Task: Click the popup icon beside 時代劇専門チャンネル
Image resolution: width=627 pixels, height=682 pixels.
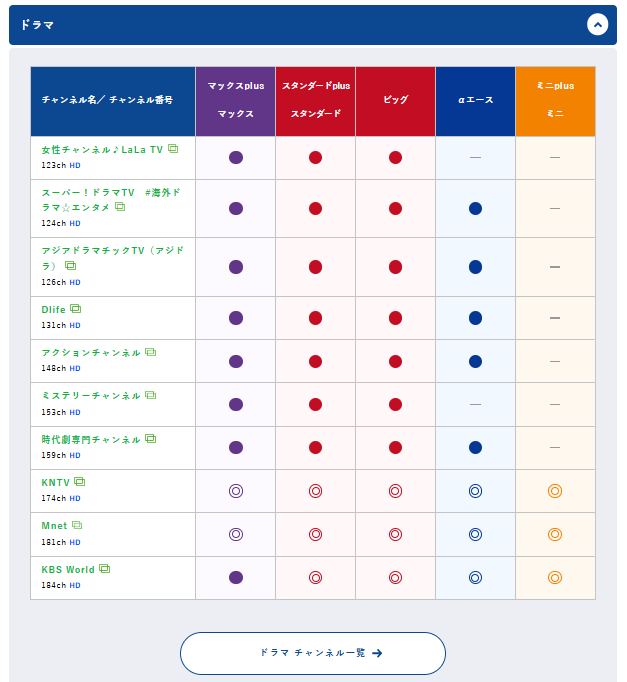Action: (150, 438)
